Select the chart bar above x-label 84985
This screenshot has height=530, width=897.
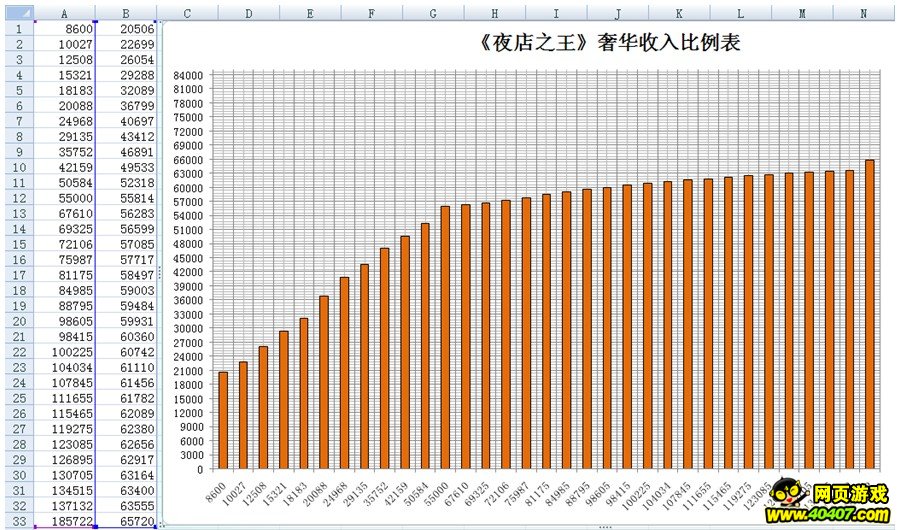pos(566,330)
